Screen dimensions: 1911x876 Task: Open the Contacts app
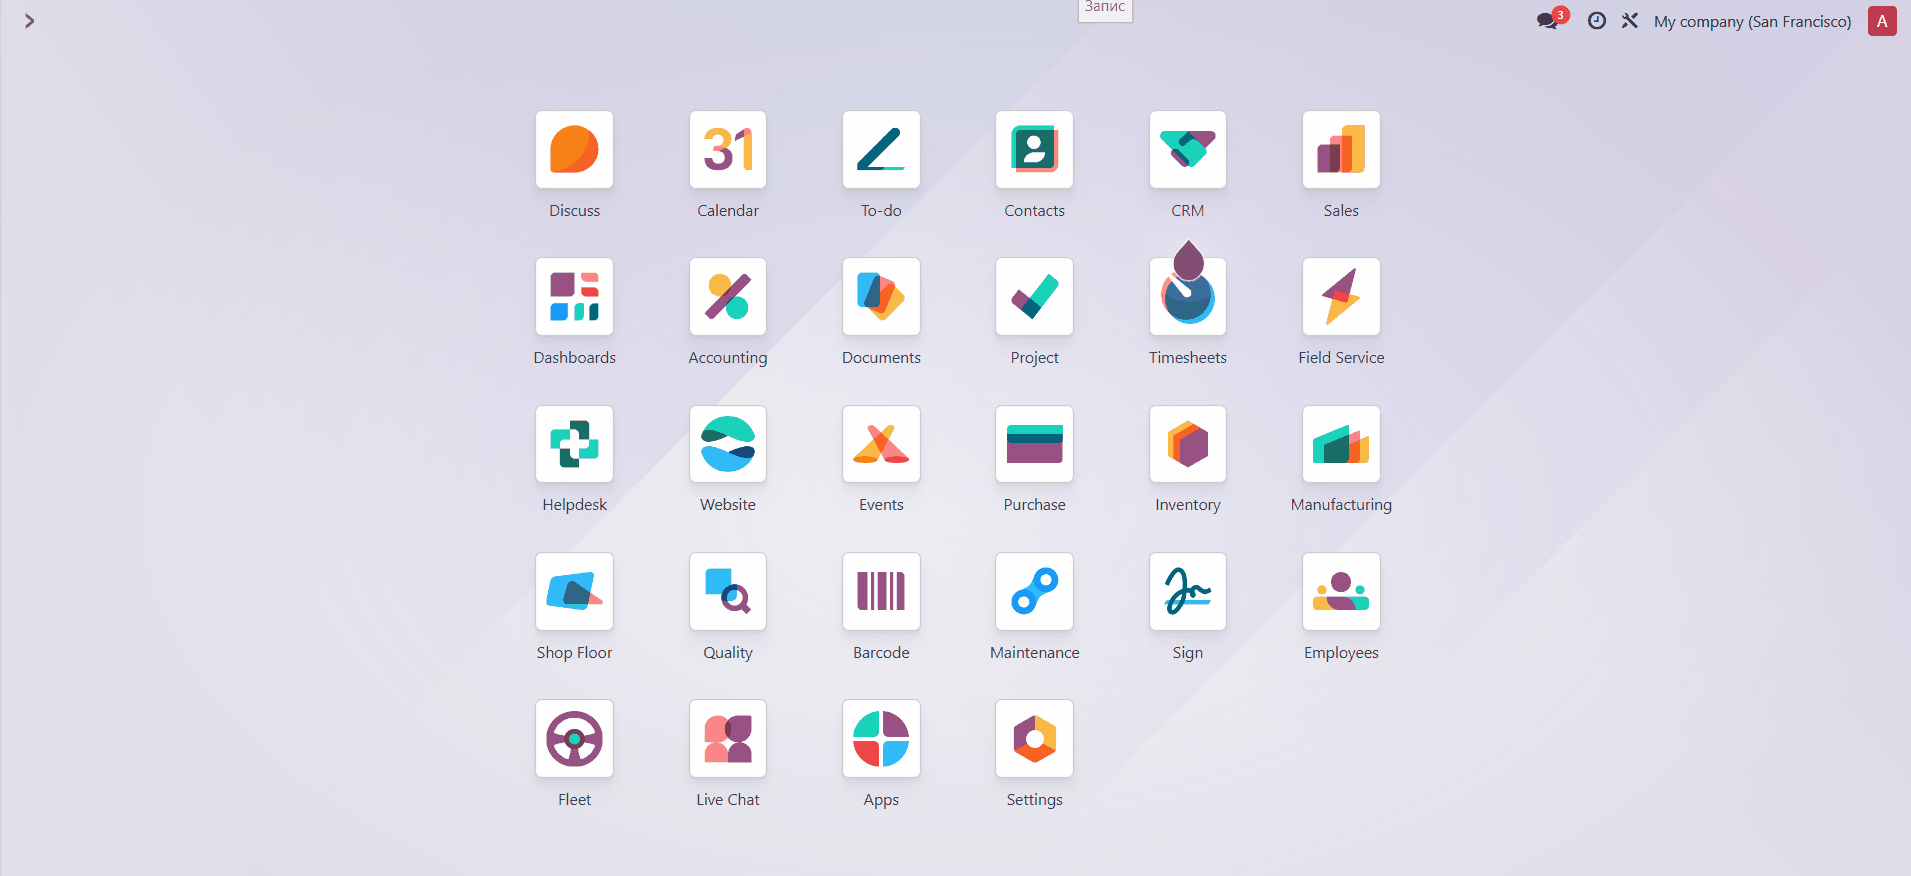pyautogui.click(x=1034, y=150)
